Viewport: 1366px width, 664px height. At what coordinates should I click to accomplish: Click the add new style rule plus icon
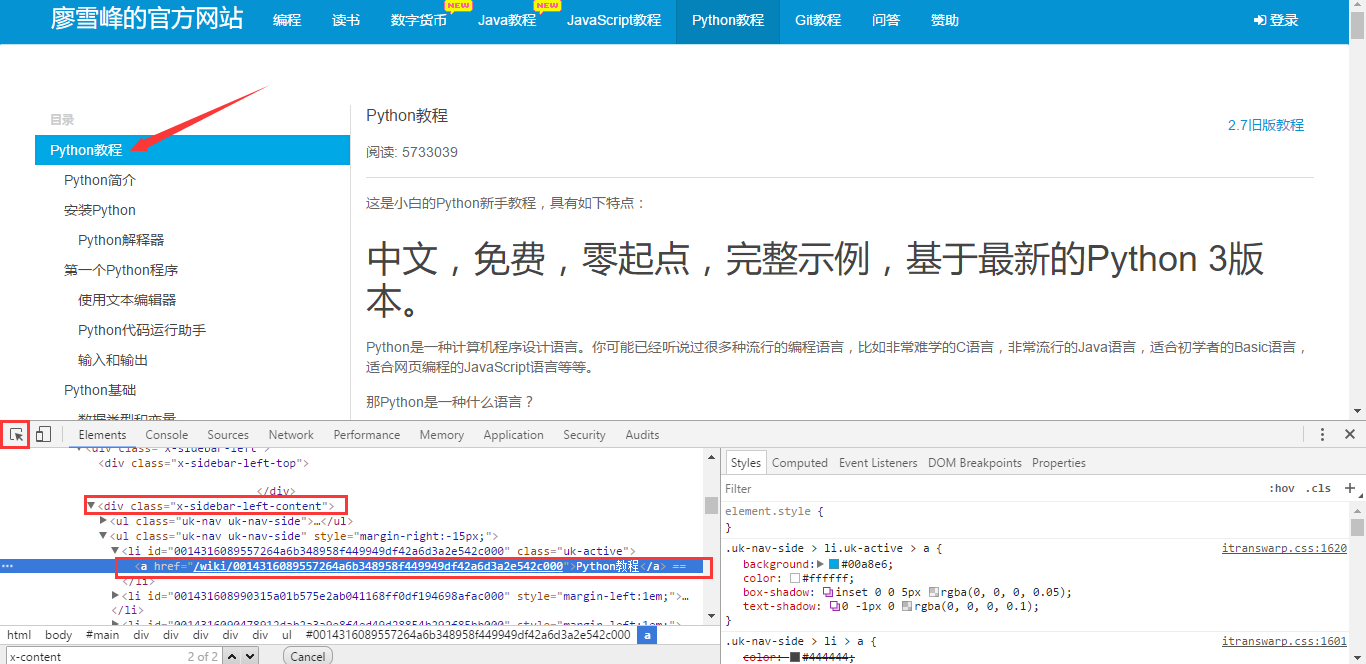[1349, 488]
